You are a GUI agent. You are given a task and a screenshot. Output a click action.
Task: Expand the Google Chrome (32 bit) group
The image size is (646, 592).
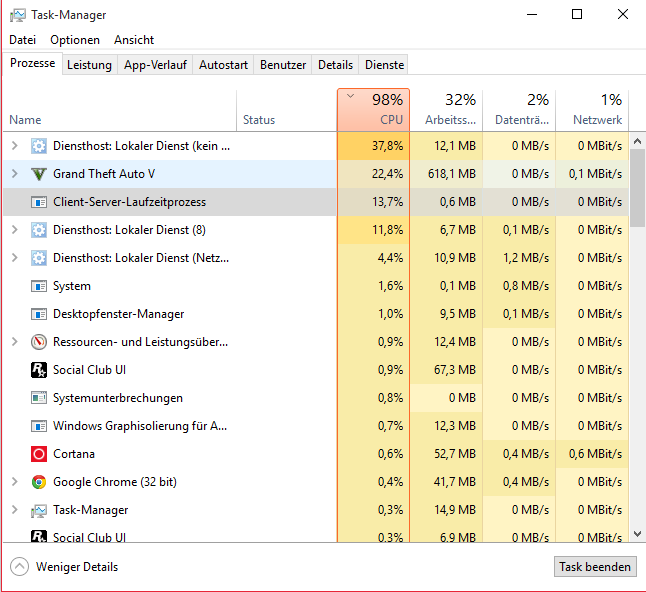15,482
